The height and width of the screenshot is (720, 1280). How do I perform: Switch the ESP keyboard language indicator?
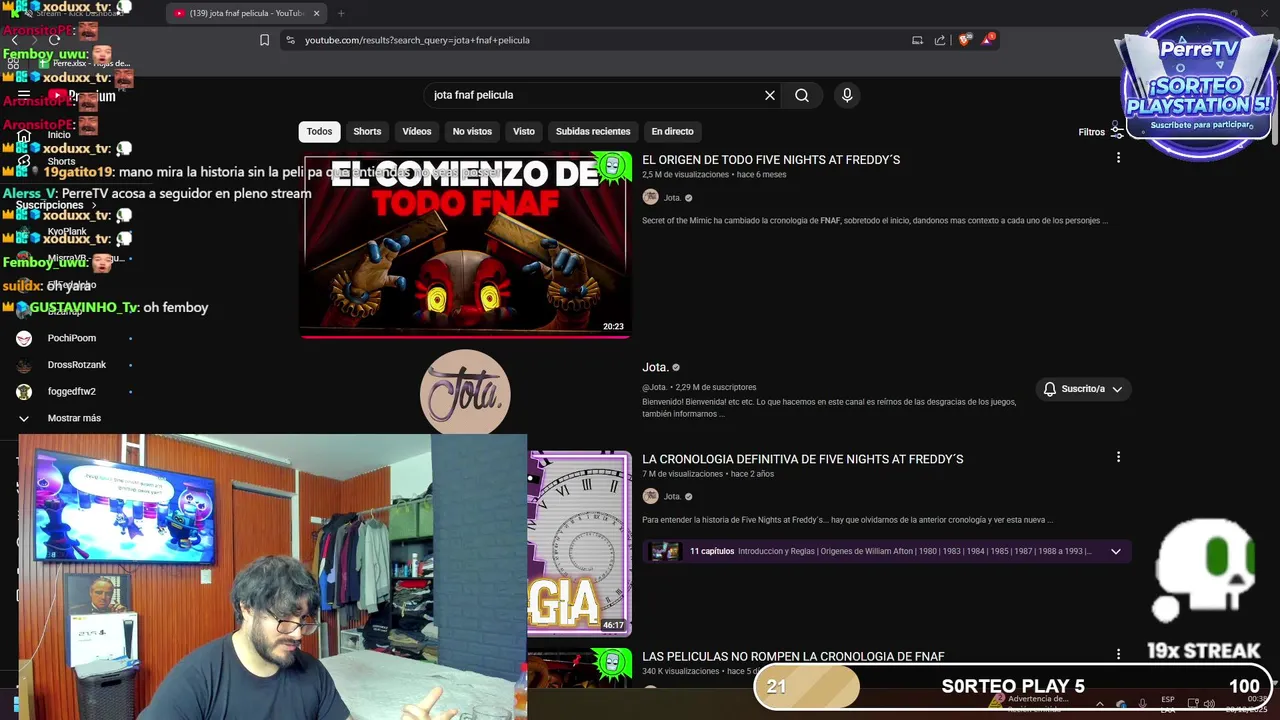1167,704
